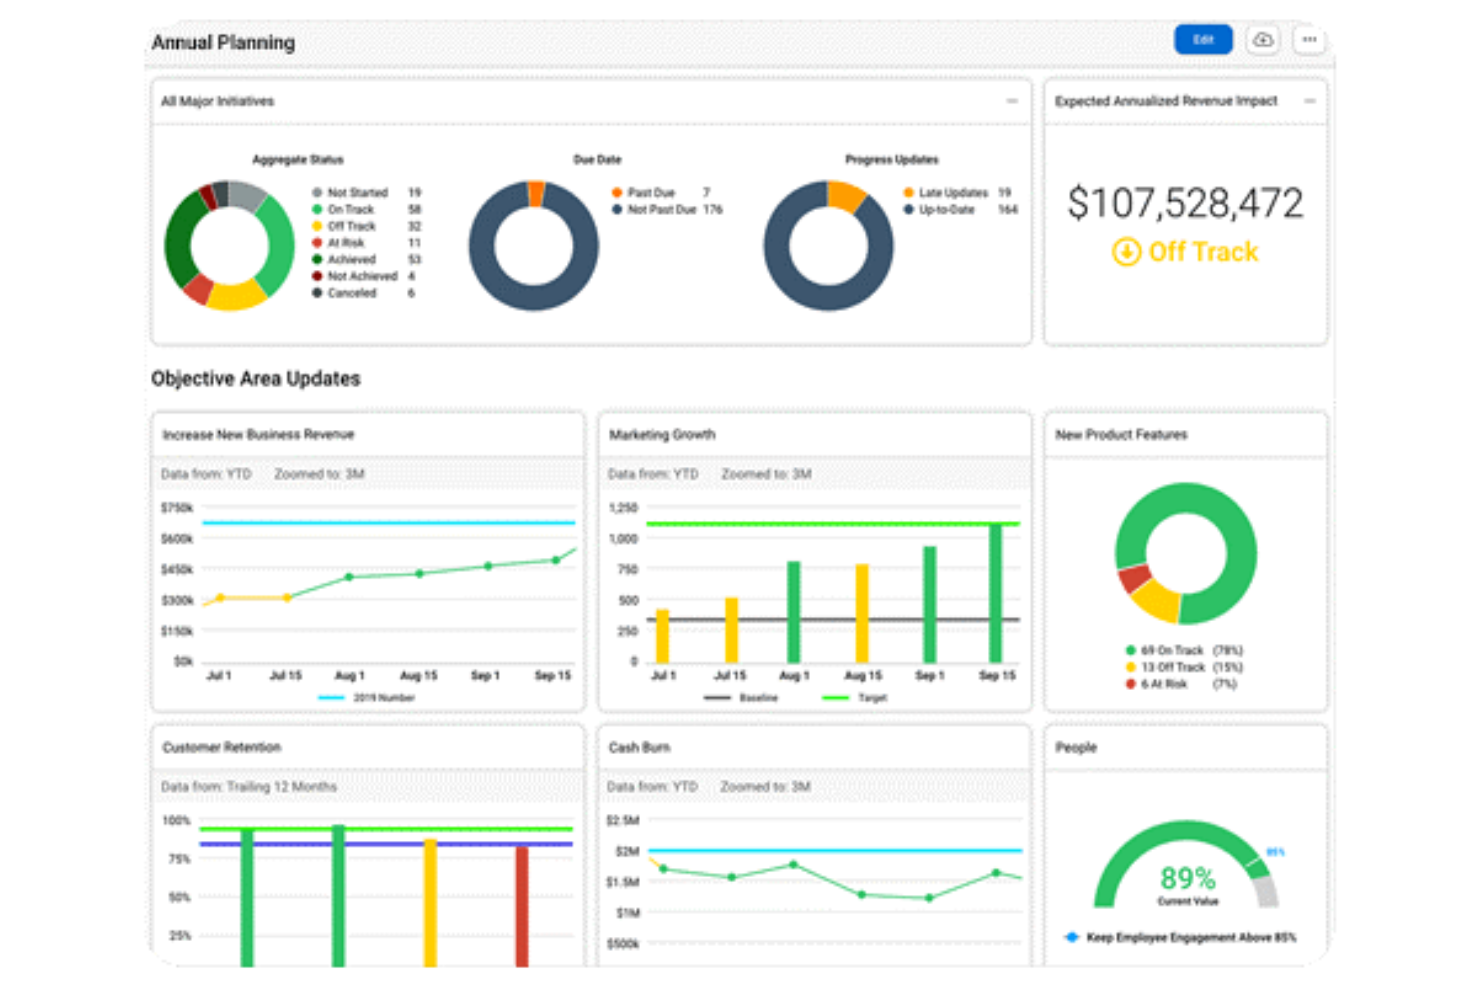The width and height of the screenshot is (1480, 987).
Task: Click the Due Date donut chart
Action: click(x=534, y=245)
